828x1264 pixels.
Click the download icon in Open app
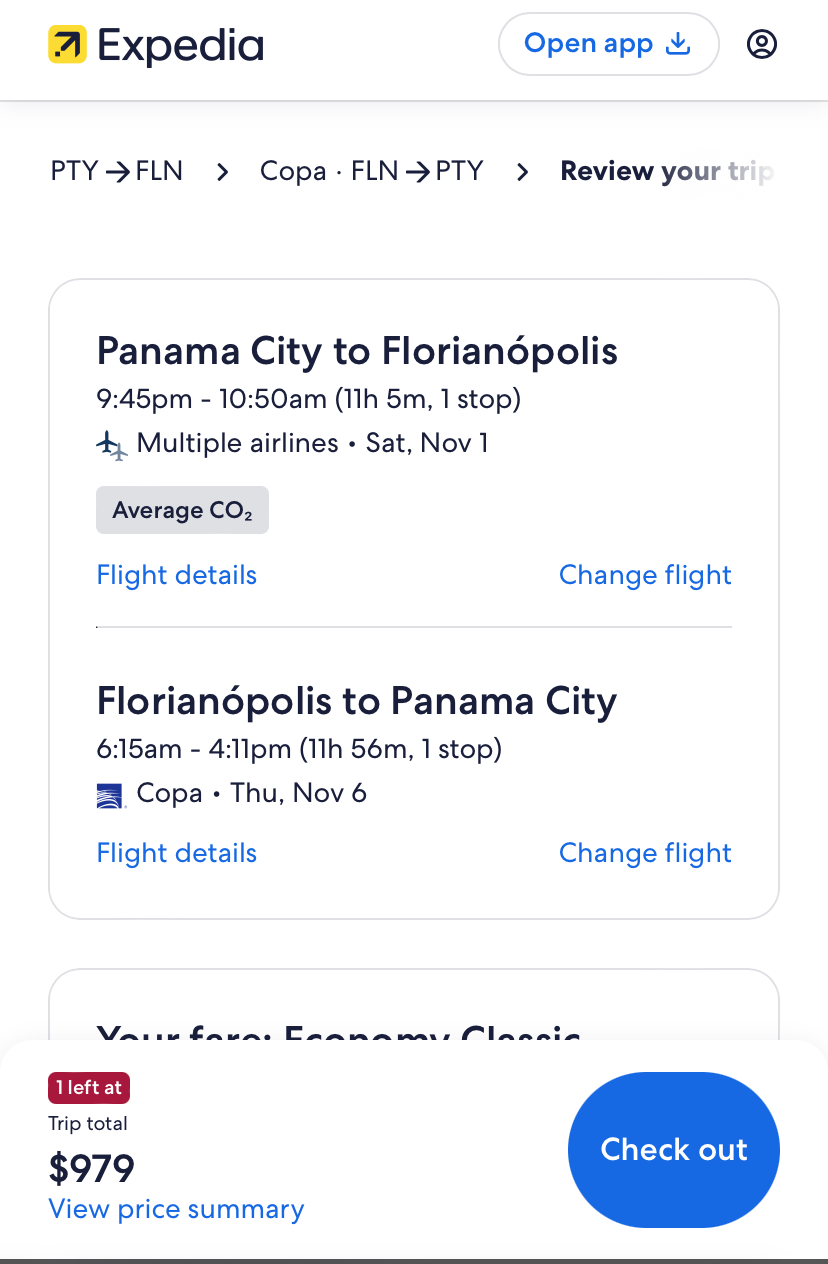coord(679,44)
